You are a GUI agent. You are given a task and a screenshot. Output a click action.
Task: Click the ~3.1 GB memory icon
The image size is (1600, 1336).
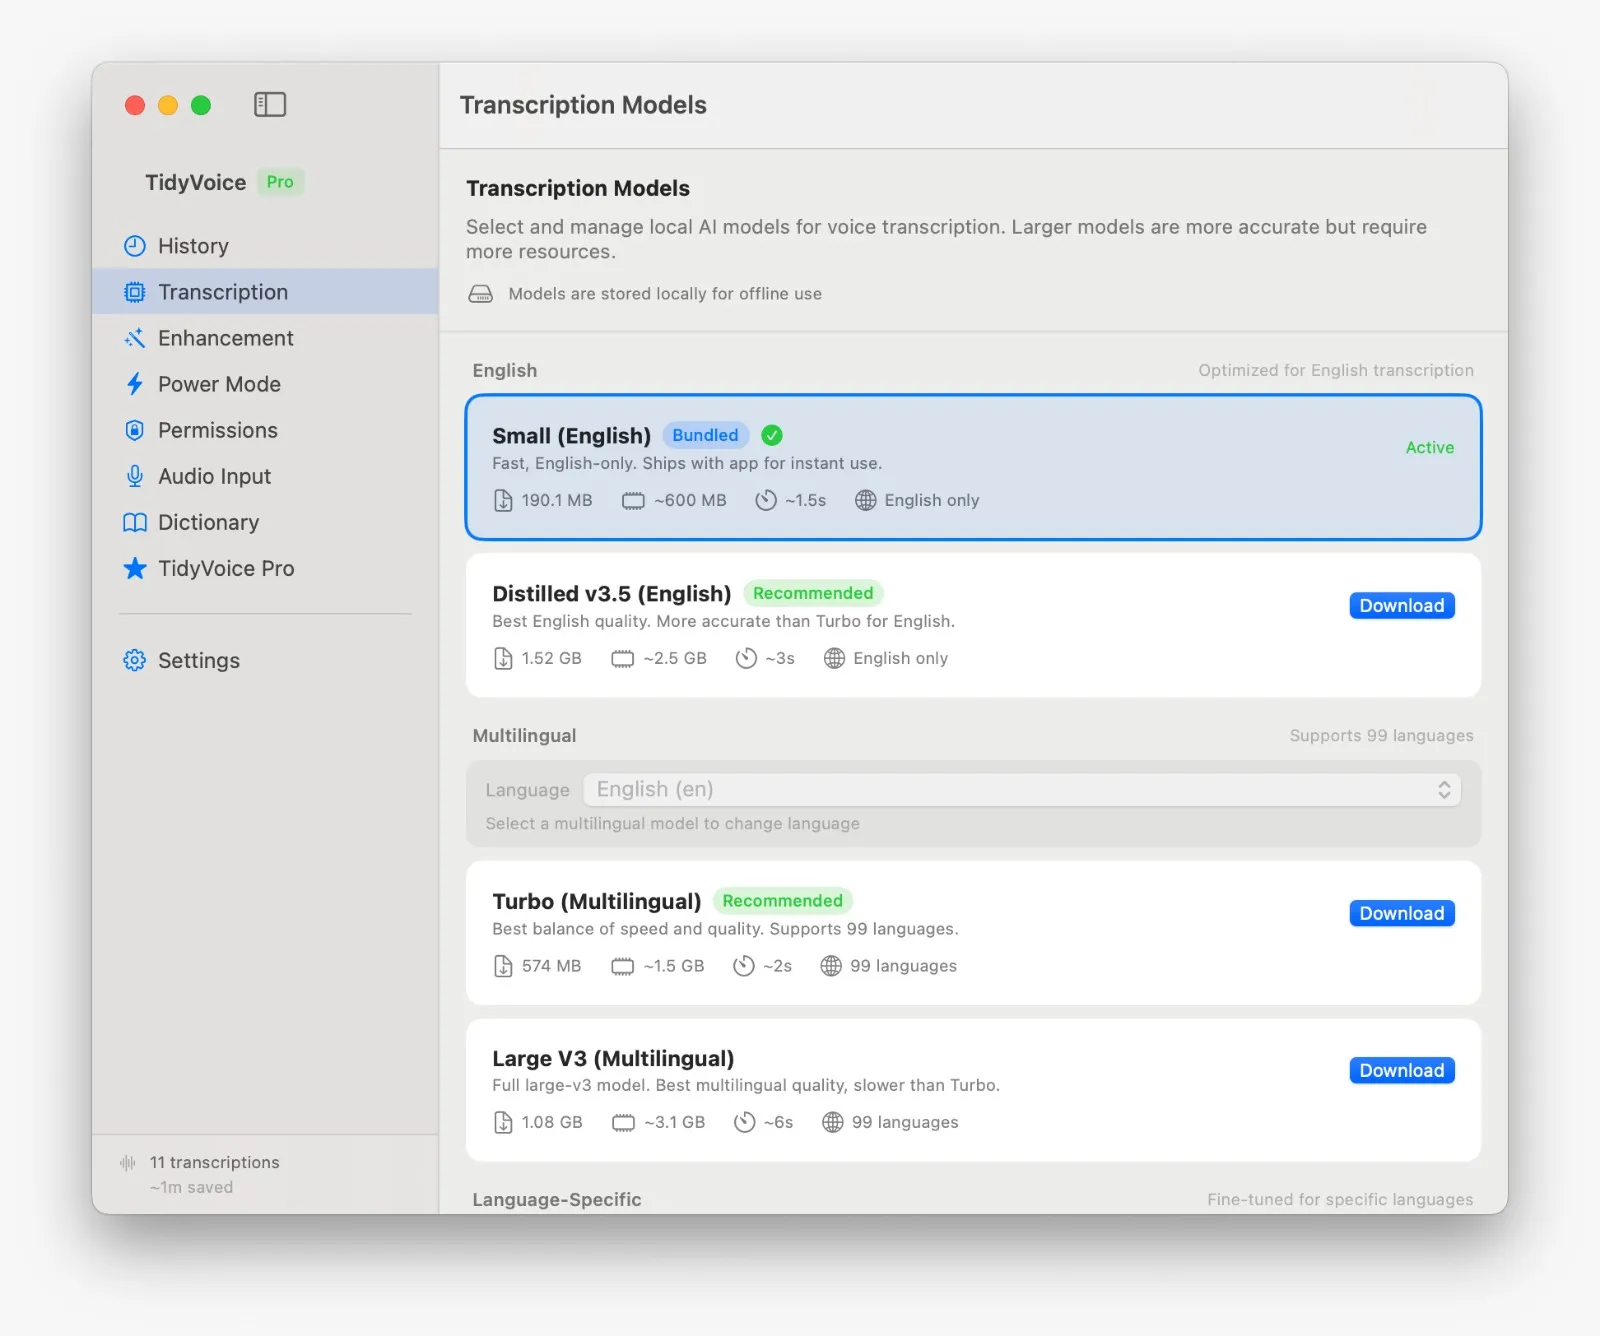[623, 1122]
